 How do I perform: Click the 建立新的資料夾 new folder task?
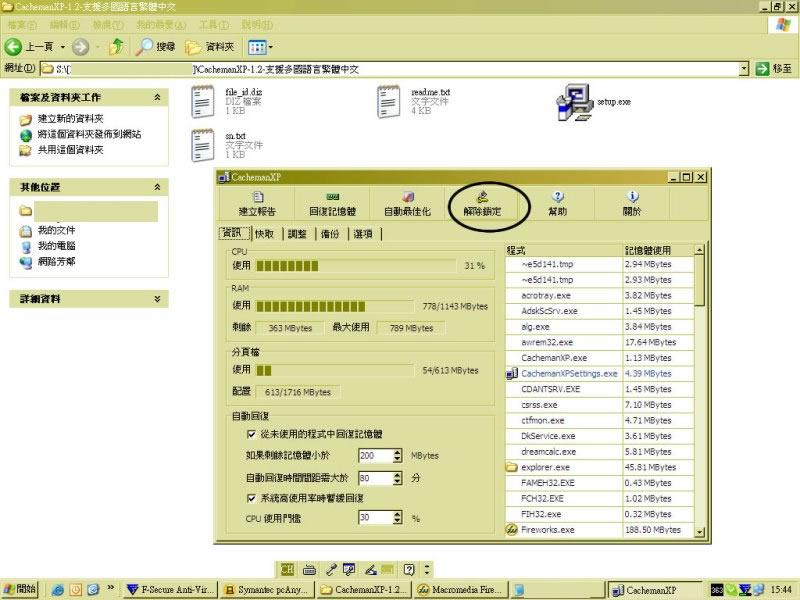tap(70, 119)
